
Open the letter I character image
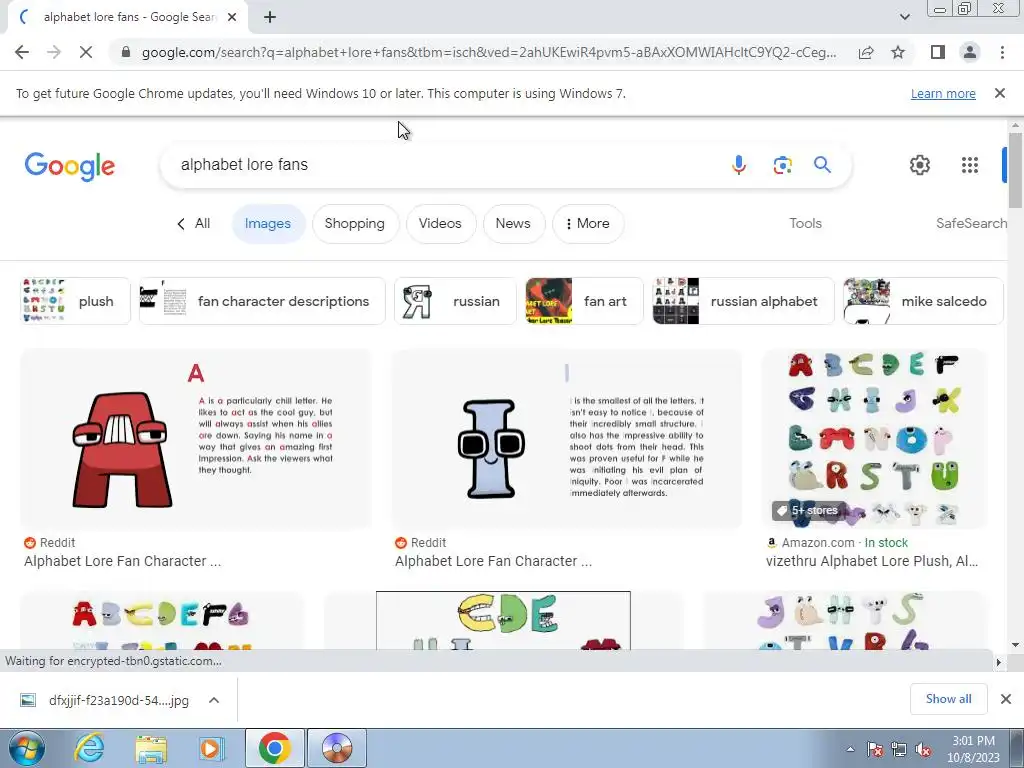[x=567, y=439]
